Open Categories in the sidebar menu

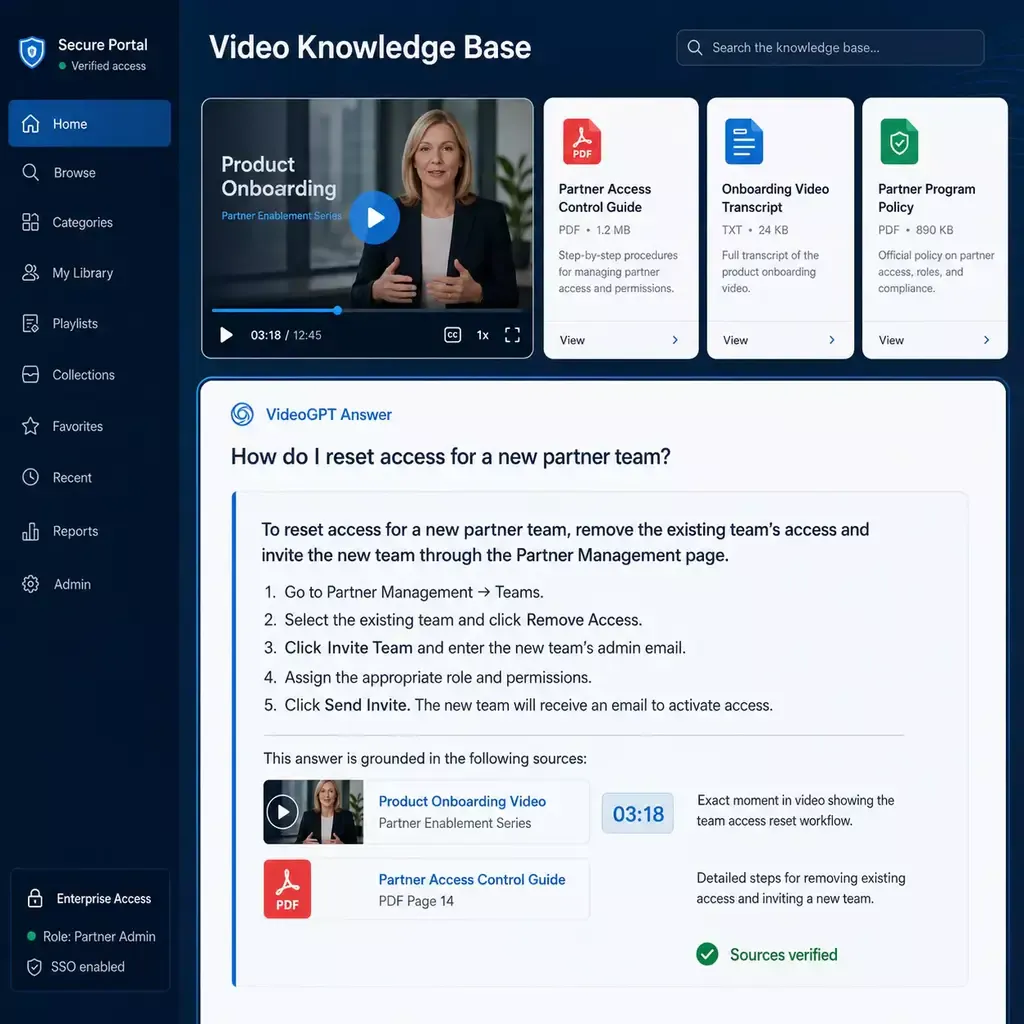click(x=89, y=222)
